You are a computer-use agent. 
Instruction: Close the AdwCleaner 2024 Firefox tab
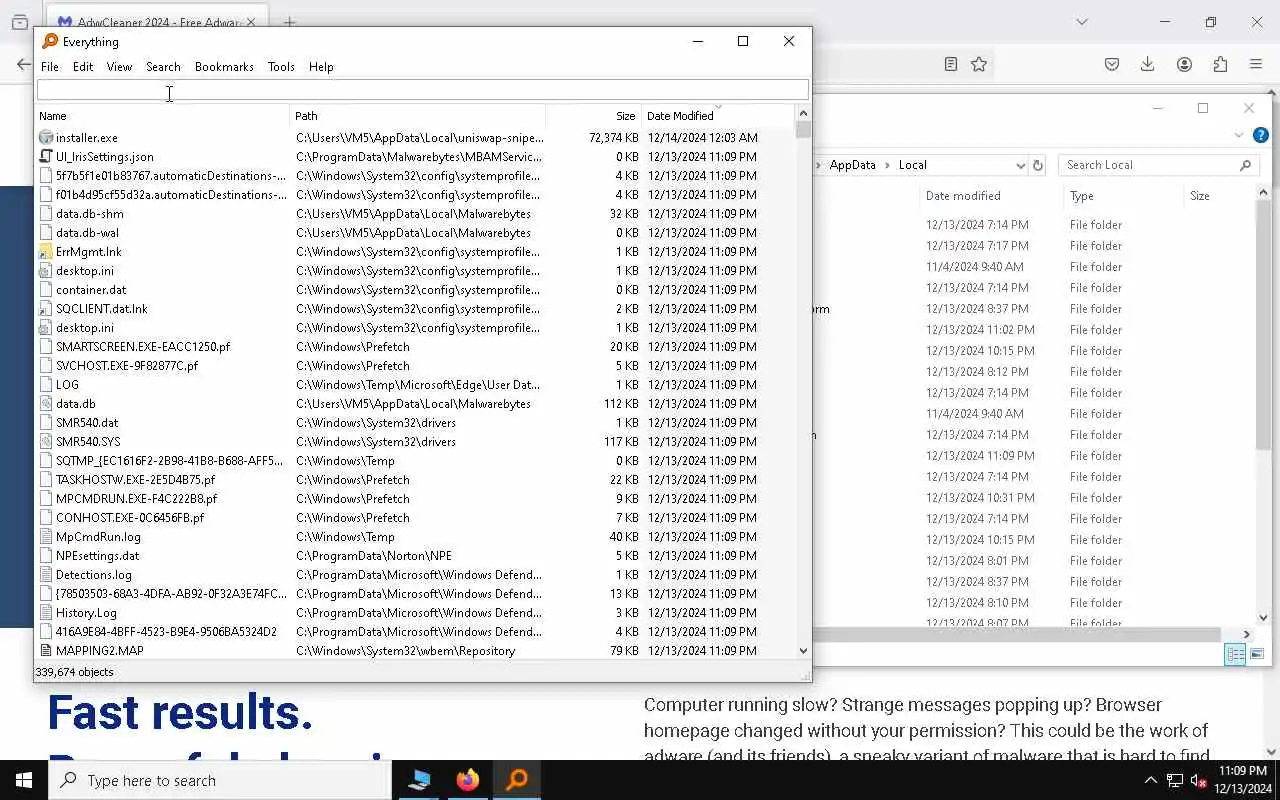(251, 22)
